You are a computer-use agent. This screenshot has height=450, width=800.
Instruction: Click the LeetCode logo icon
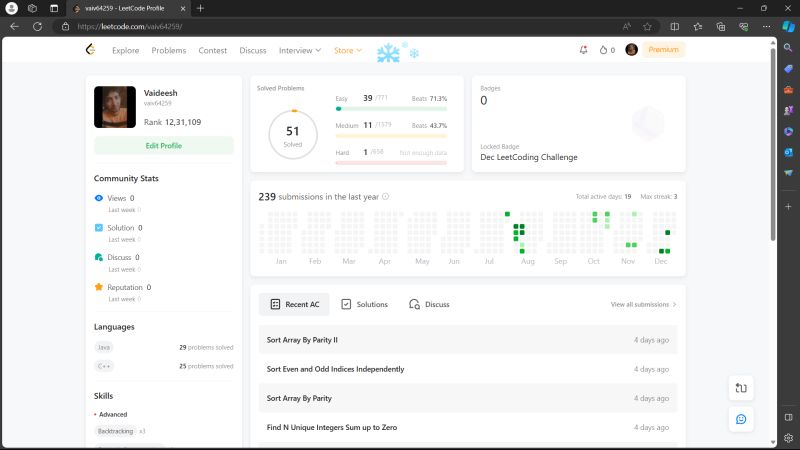91,49
